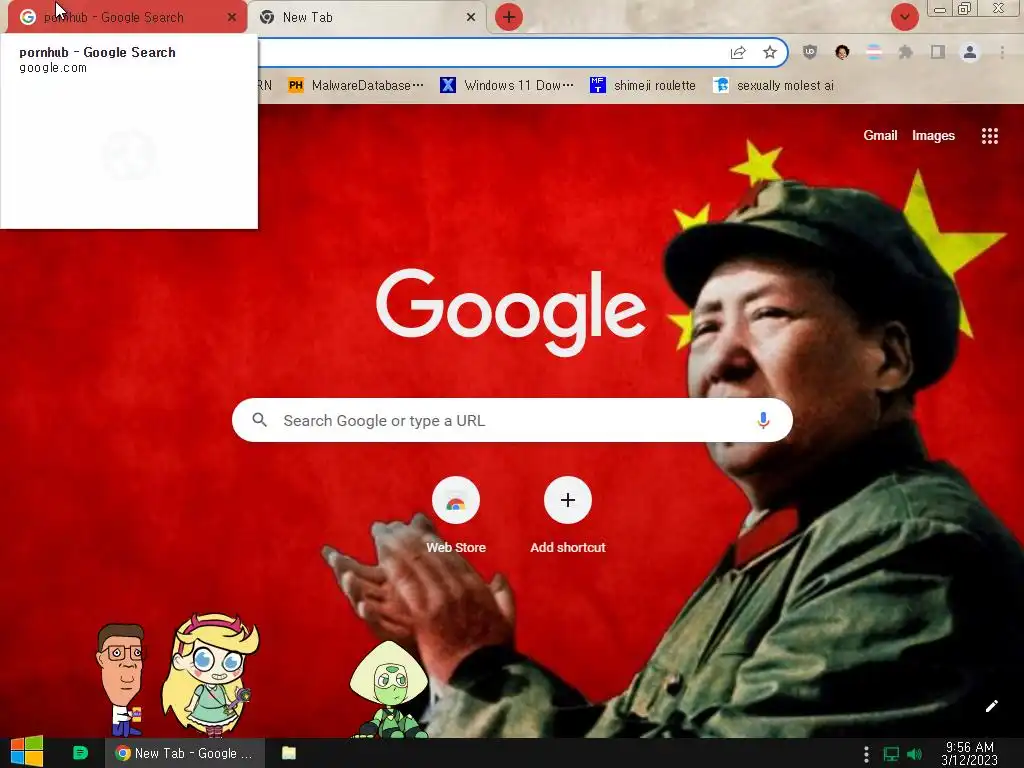Viewport: 1024px width, 768px height.
Task: Click the striped flag extension icon
Action: pyautogui.click(x=874, y=52)
